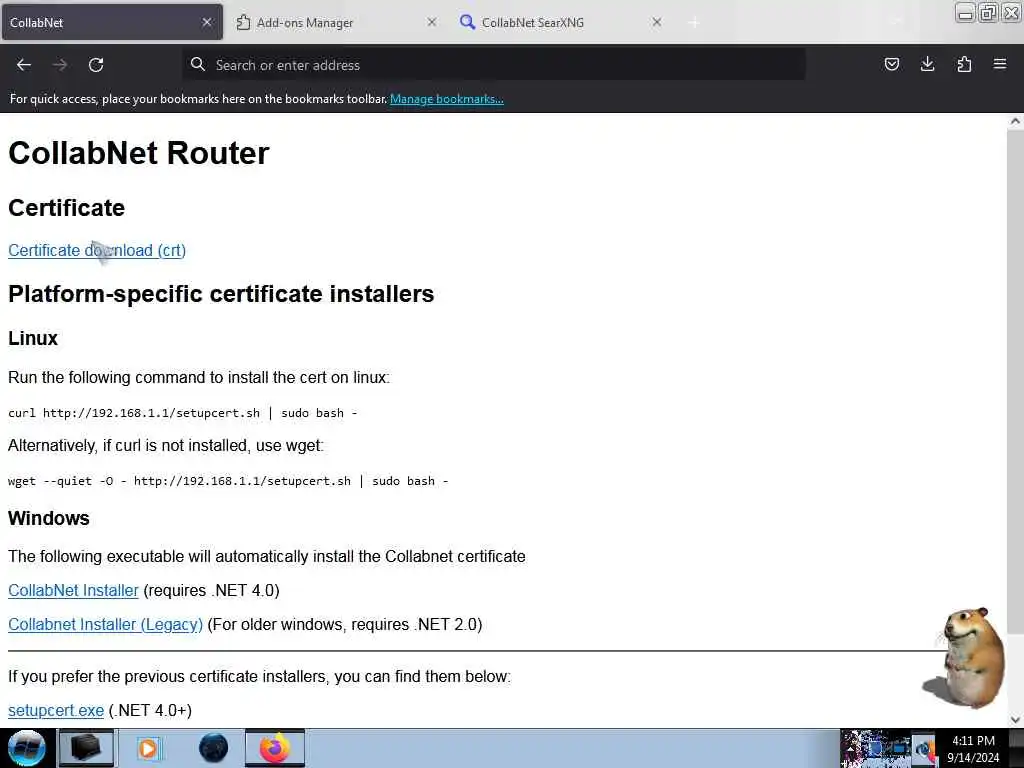Screen dimensions: 1024x768
Task: Click the system tray icons area
Action: click(x=889, y=748)
